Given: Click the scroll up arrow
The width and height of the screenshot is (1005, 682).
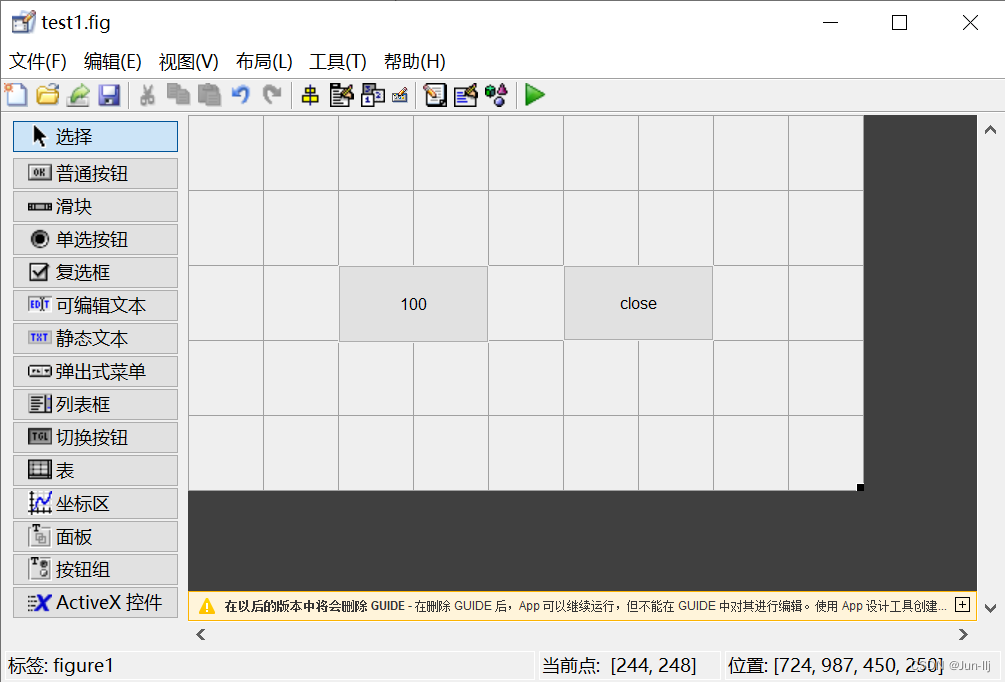Looking at the screenshot, I should 990,130.
